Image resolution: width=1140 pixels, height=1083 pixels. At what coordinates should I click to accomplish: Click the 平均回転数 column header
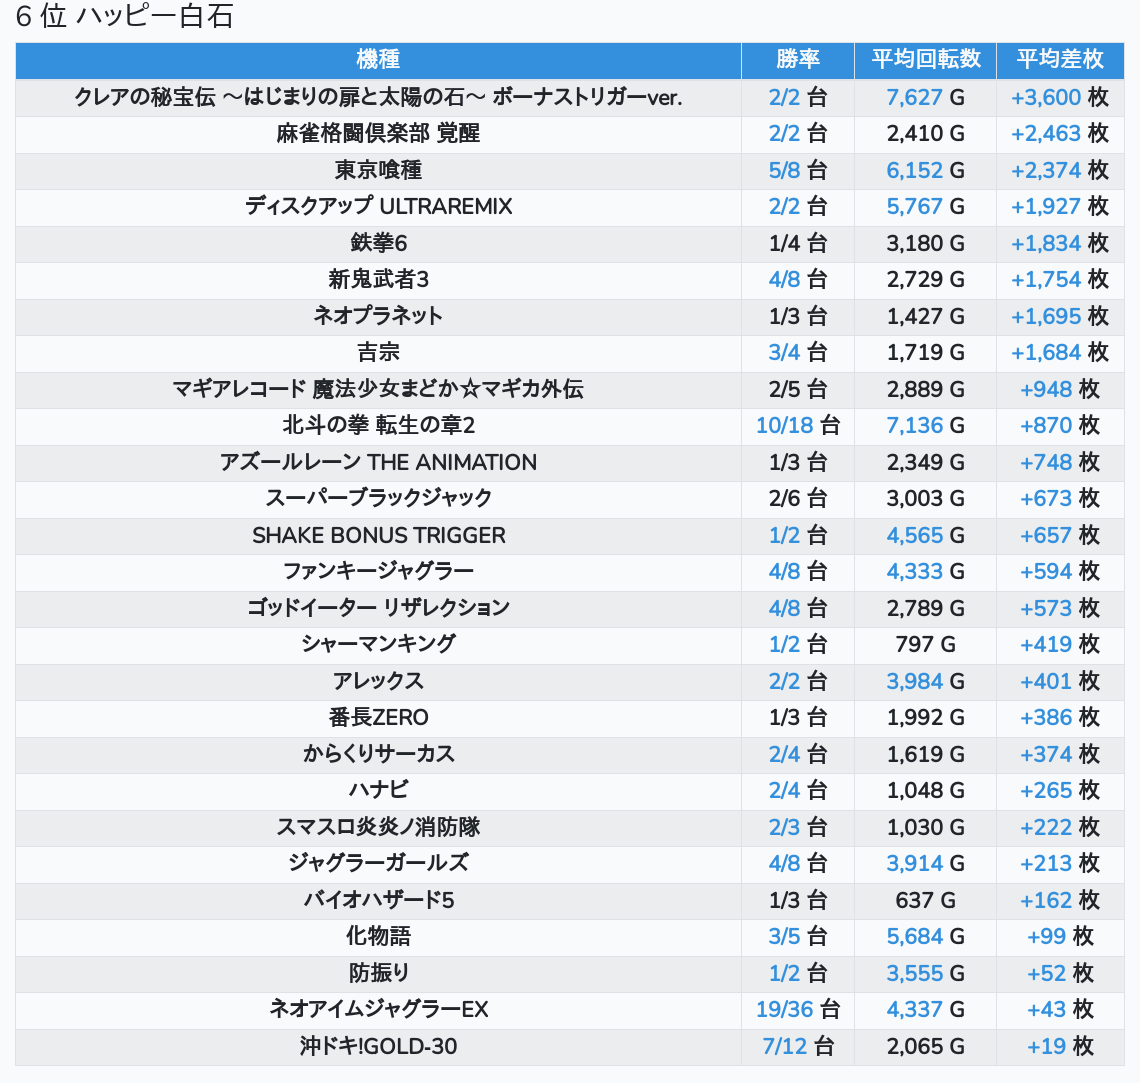[x=925, y=60]
